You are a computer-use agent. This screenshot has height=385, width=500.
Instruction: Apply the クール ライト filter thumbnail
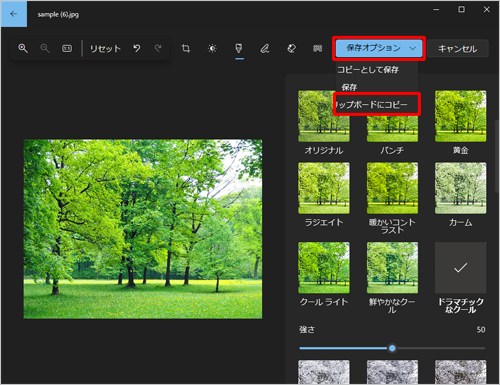coord(324,268)
